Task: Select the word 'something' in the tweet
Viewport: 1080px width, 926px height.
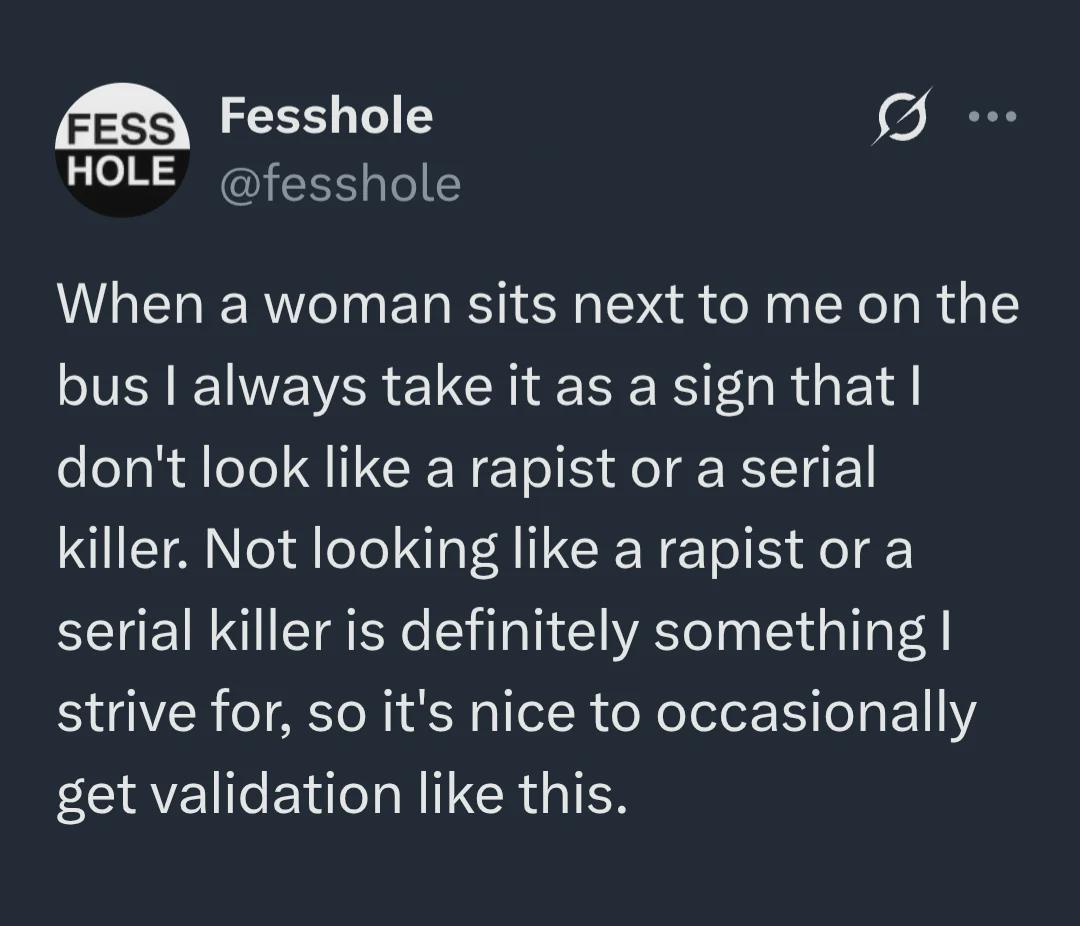Action: tap(790, 632)
